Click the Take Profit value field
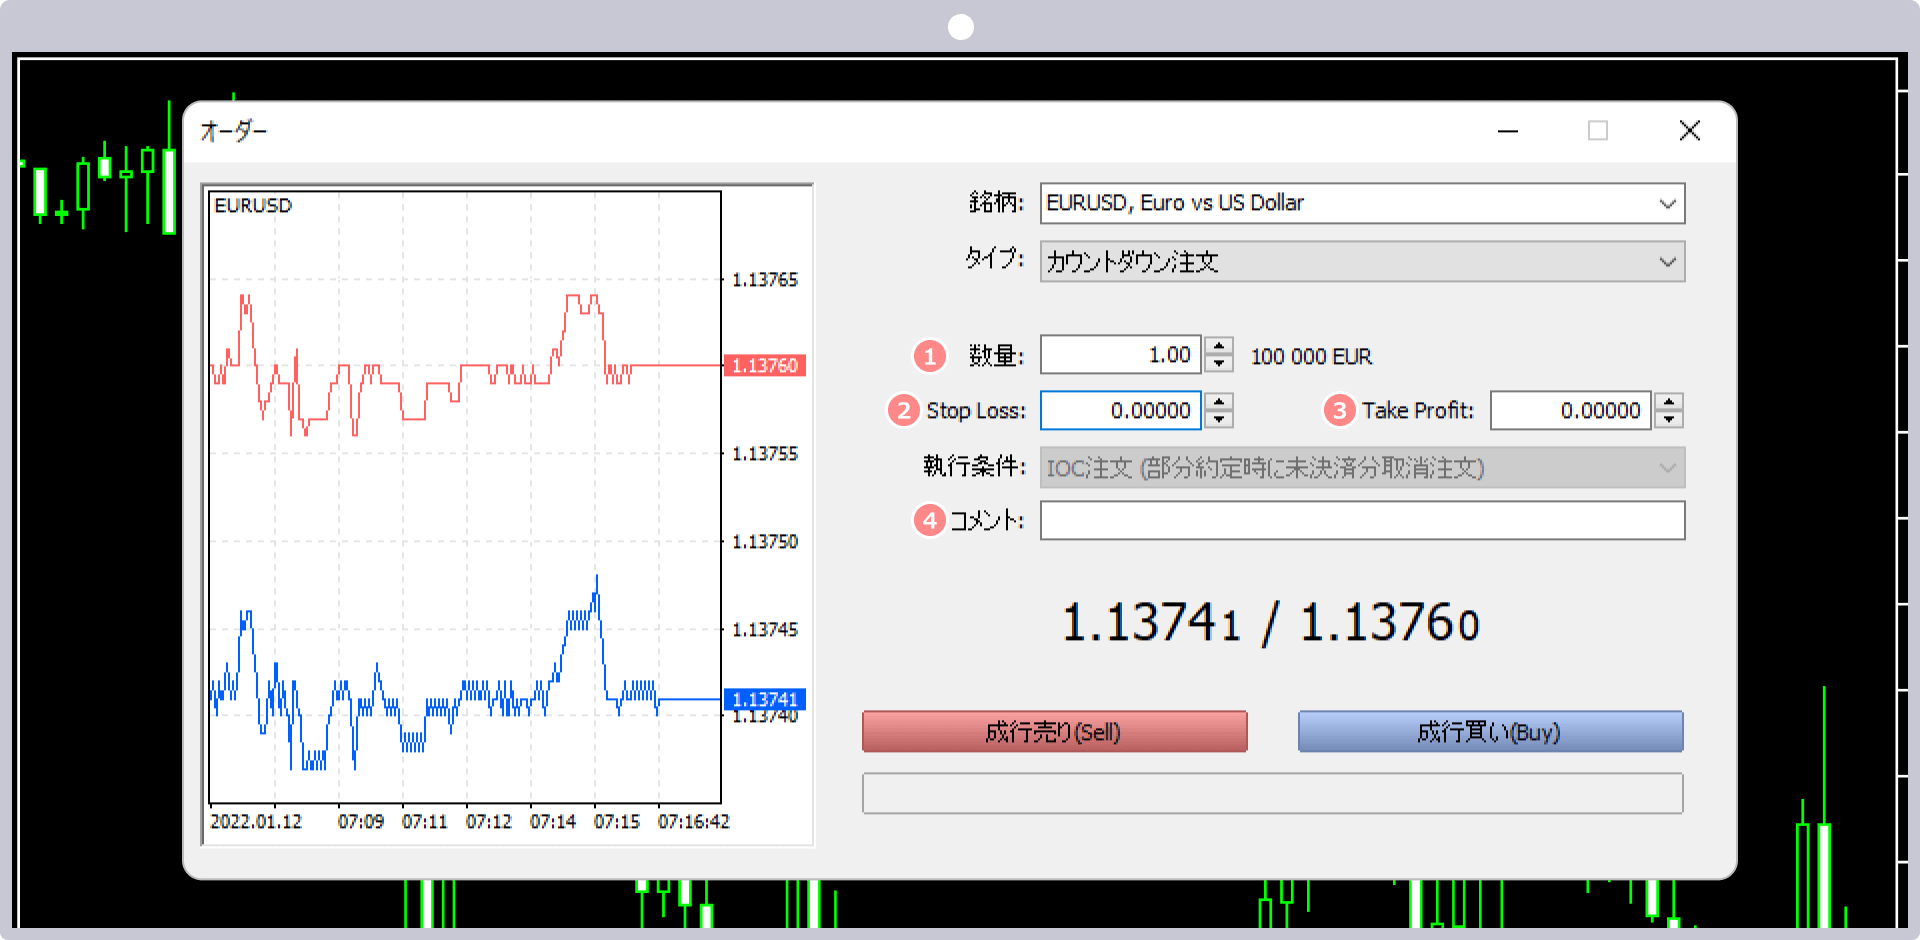Screen dimensions: 1920x940 [1570, 410]
